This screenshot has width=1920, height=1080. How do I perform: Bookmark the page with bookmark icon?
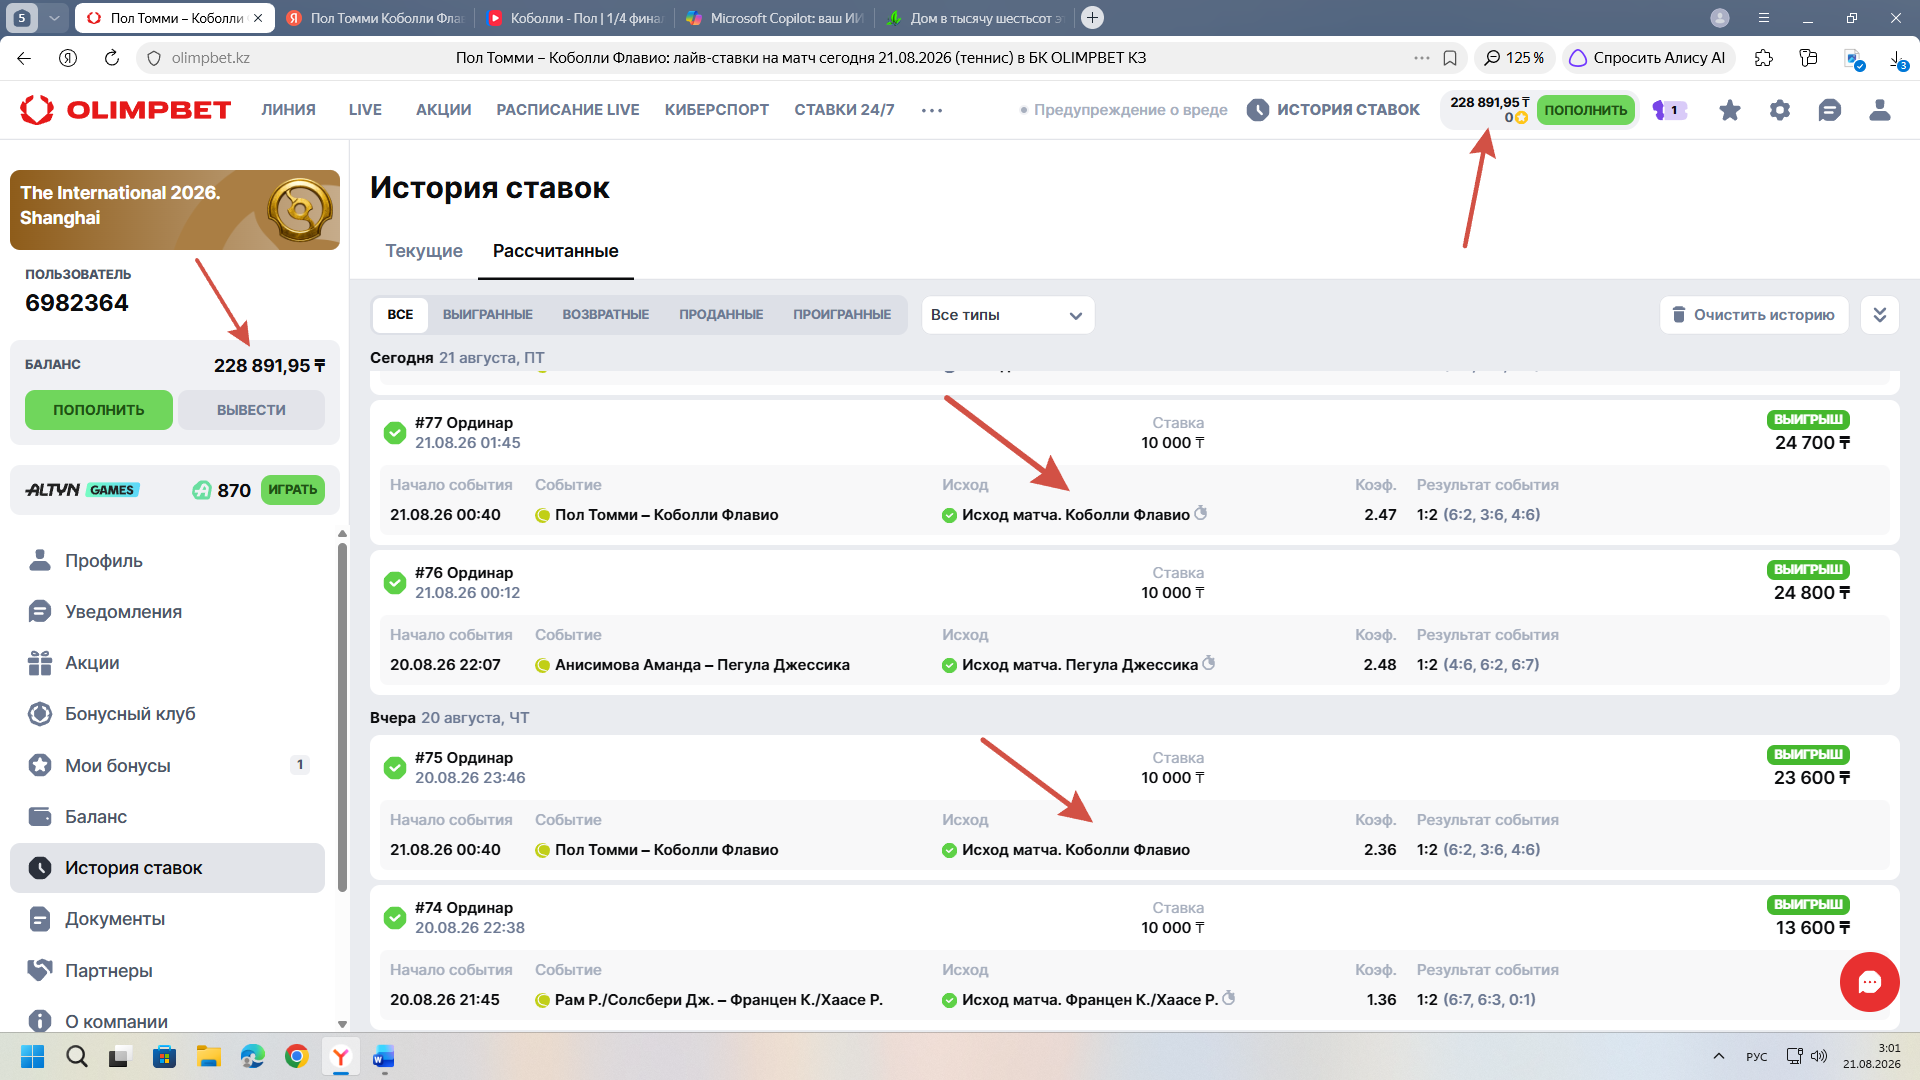pos(1450,58)
